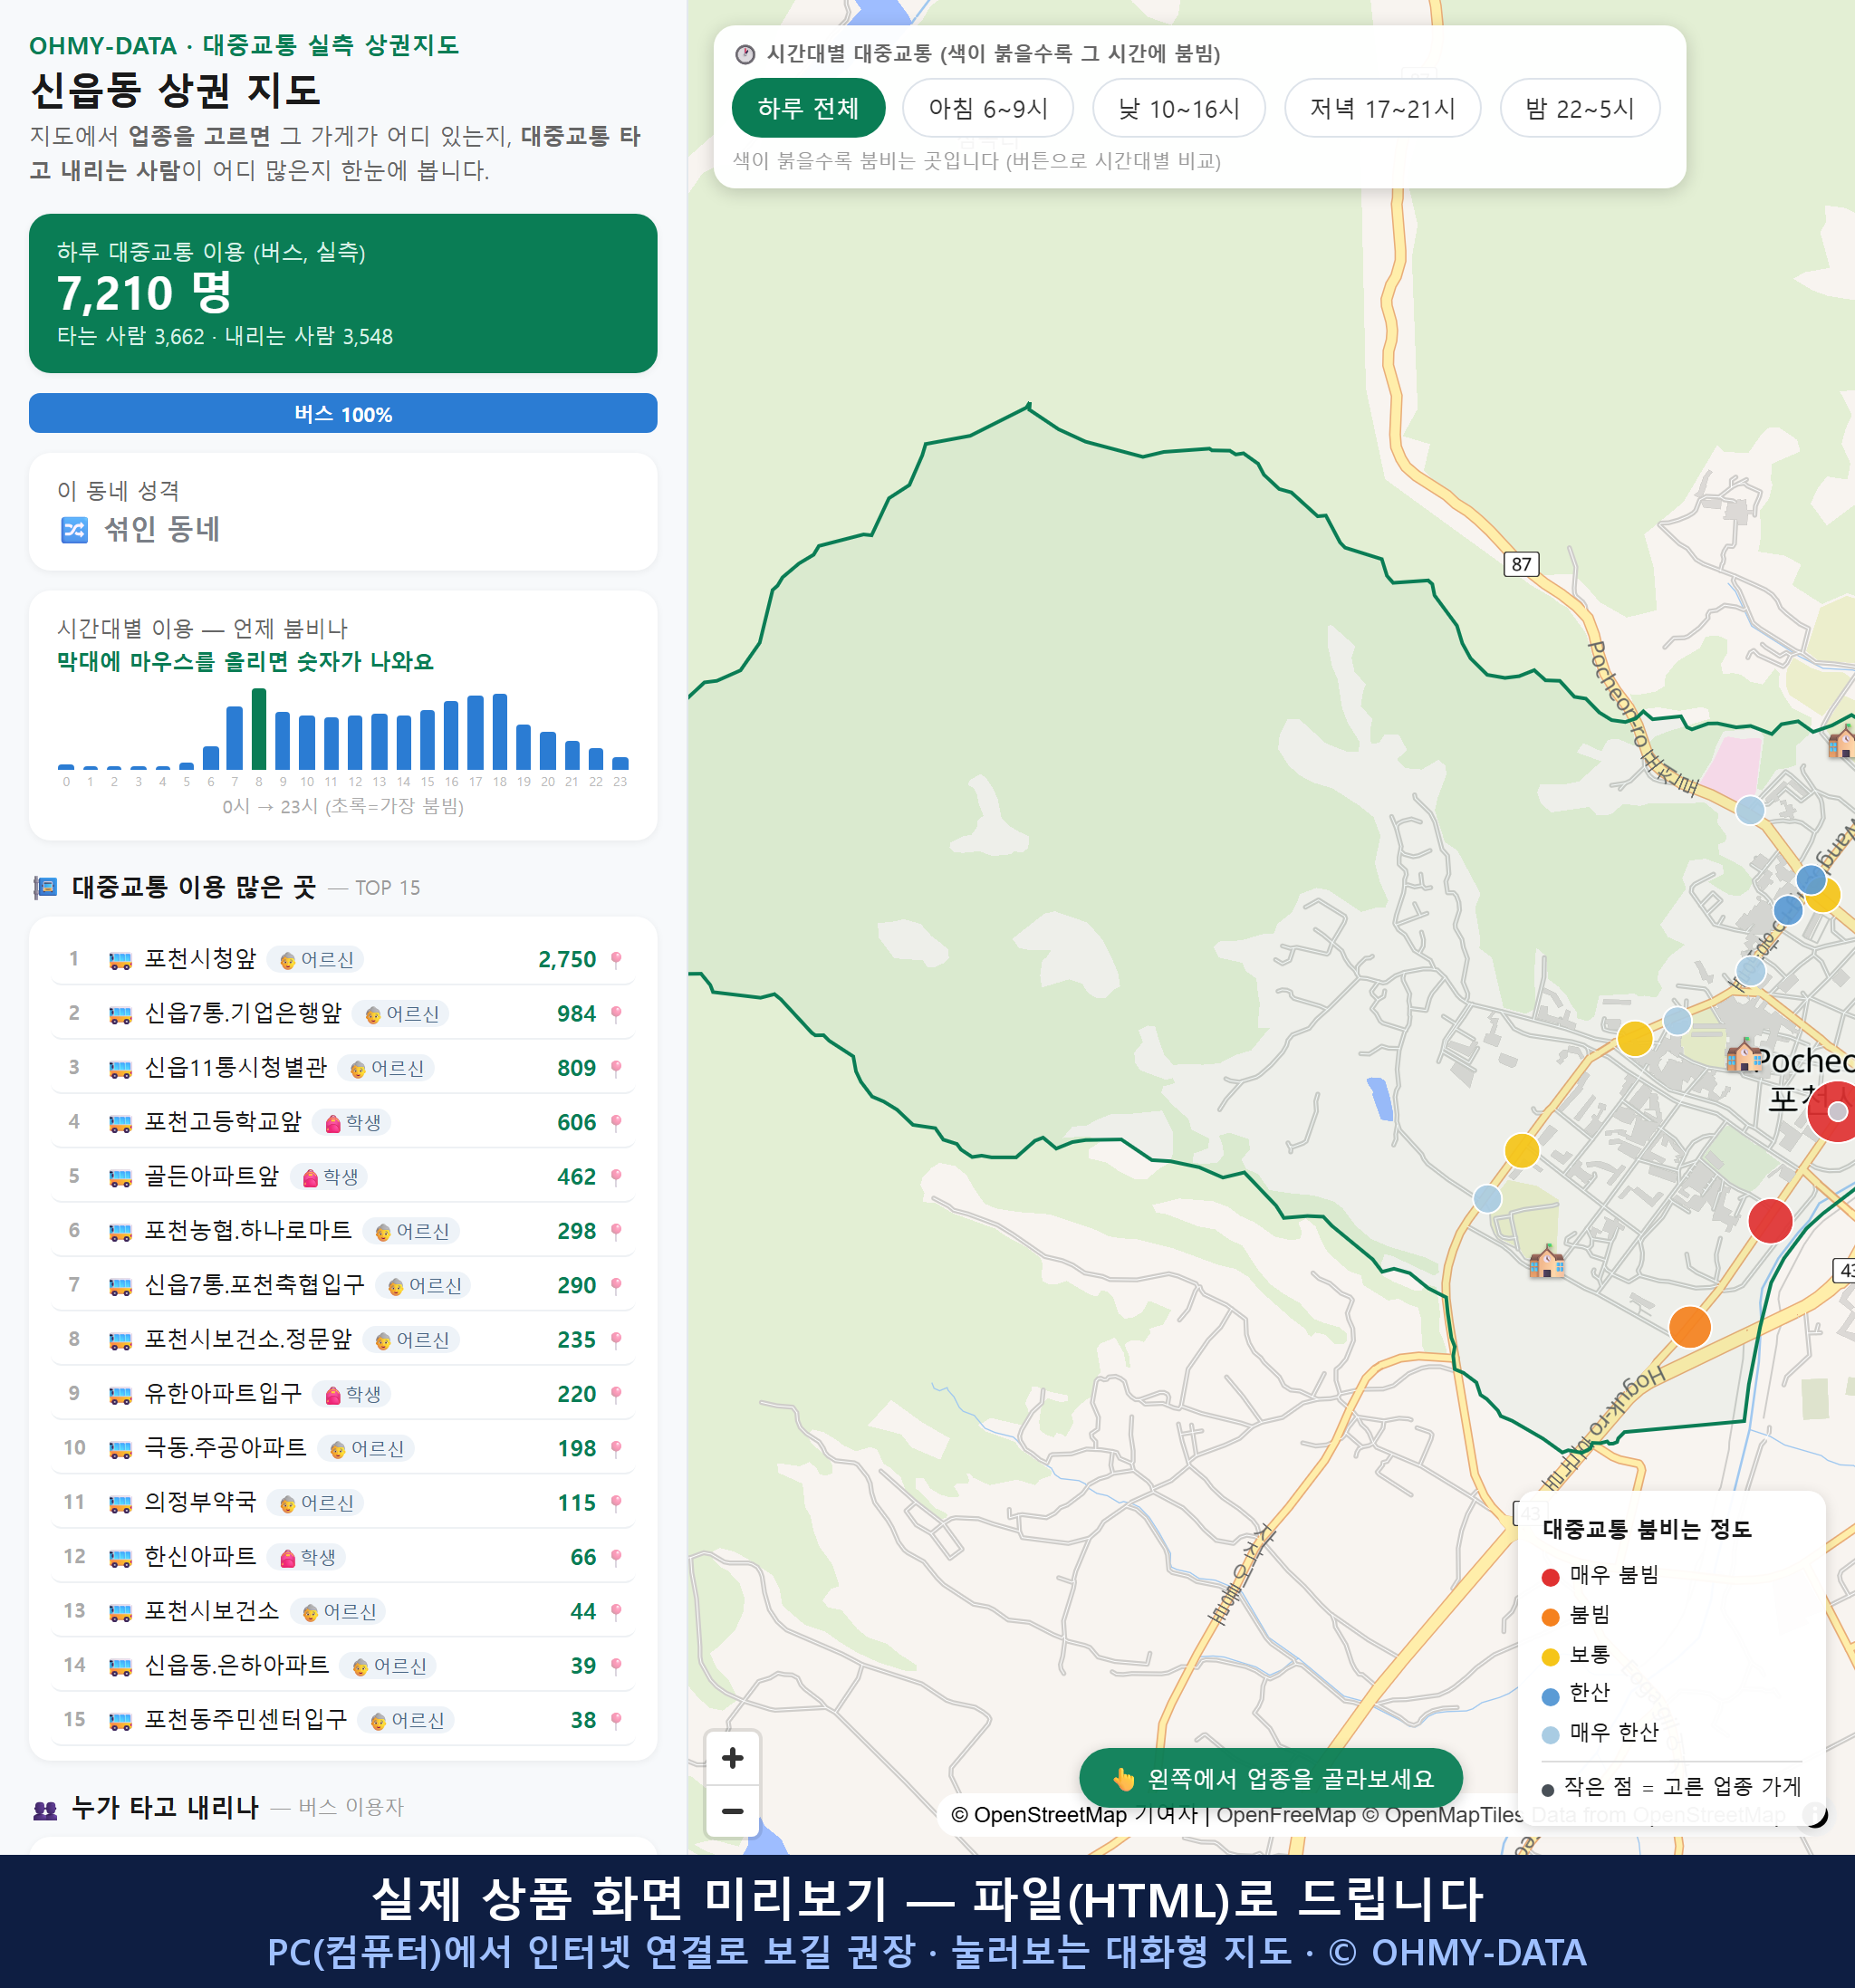This screenshot has height=1988, width=1855.
Task: Click the pin icon for 극동.주공아파트
Action: pos(616,1448)
